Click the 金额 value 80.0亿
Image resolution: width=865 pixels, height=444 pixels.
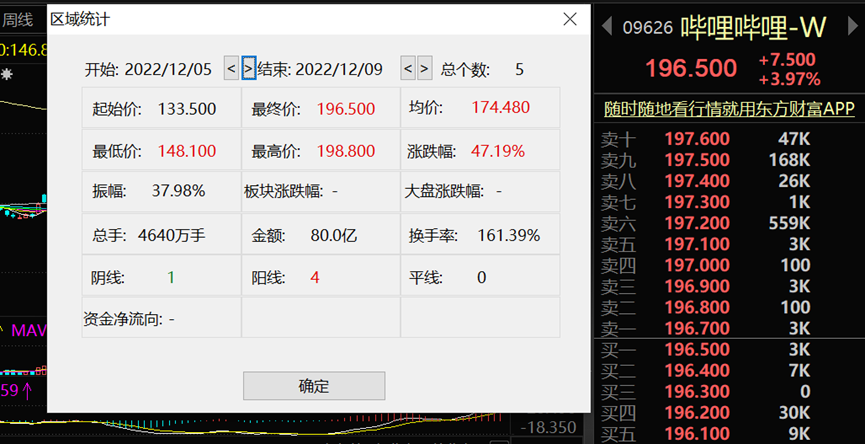(334, 236)
